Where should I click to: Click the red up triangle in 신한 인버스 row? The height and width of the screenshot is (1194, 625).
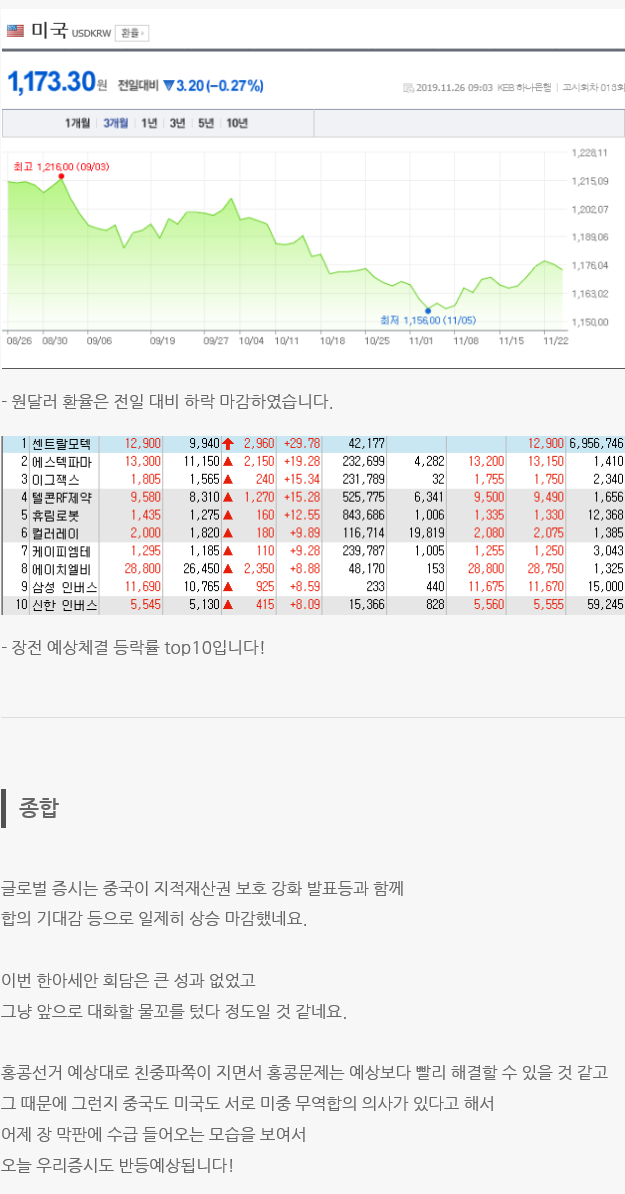pos(228,605)
